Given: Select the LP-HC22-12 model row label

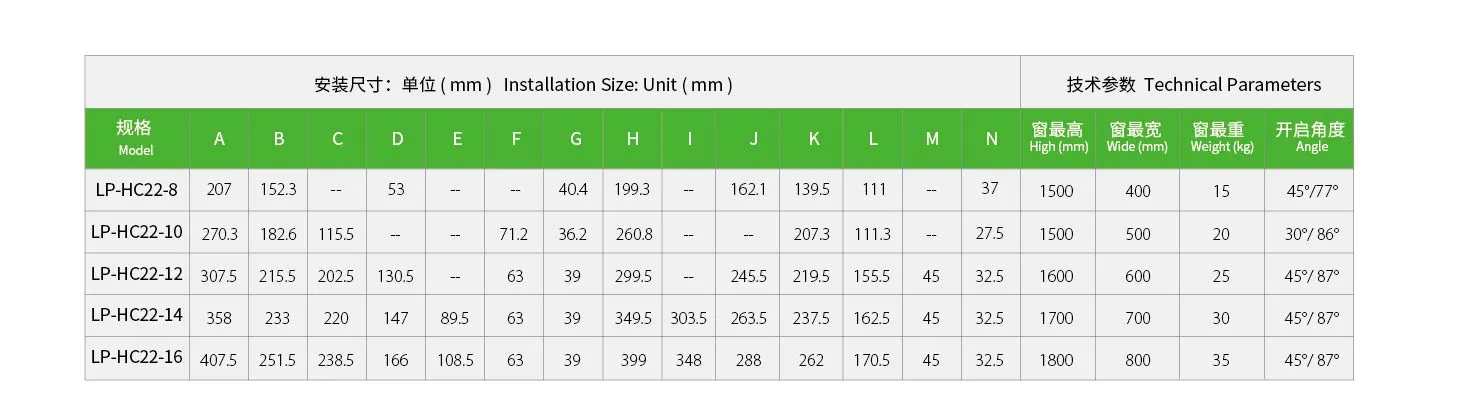Looking at the screenshot, I should click(136, 274).
